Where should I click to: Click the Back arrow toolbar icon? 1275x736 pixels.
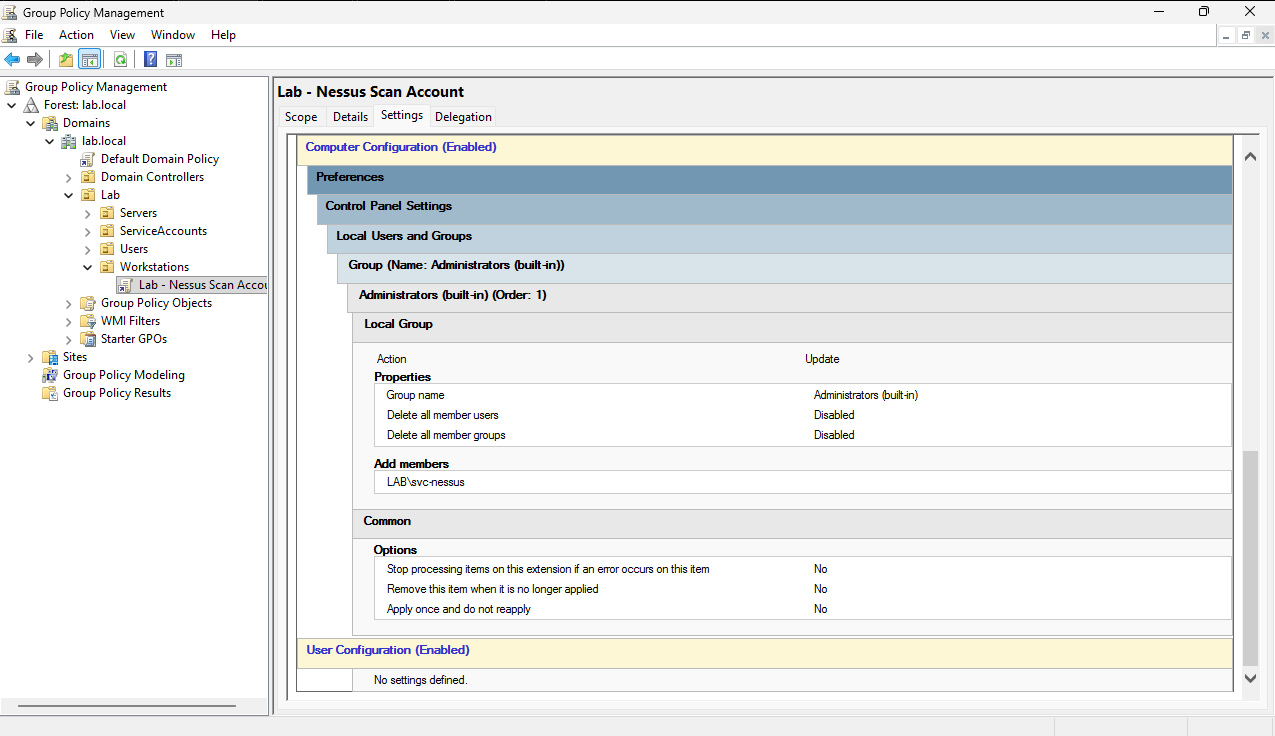(12, 59)
